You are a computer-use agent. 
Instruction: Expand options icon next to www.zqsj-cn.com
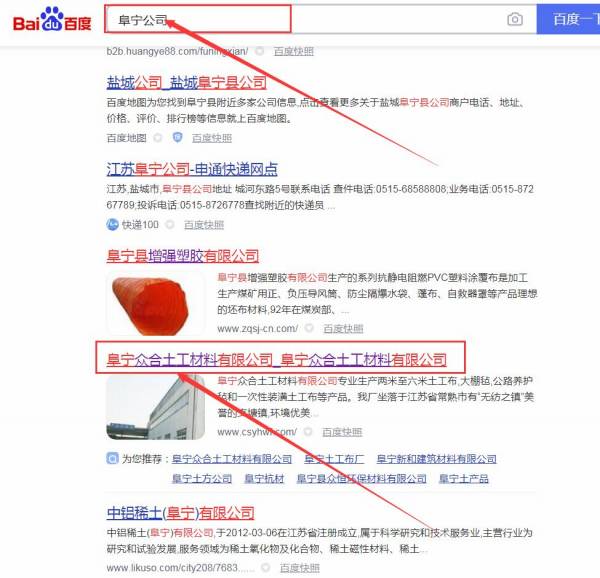click(x=309, y=328)
